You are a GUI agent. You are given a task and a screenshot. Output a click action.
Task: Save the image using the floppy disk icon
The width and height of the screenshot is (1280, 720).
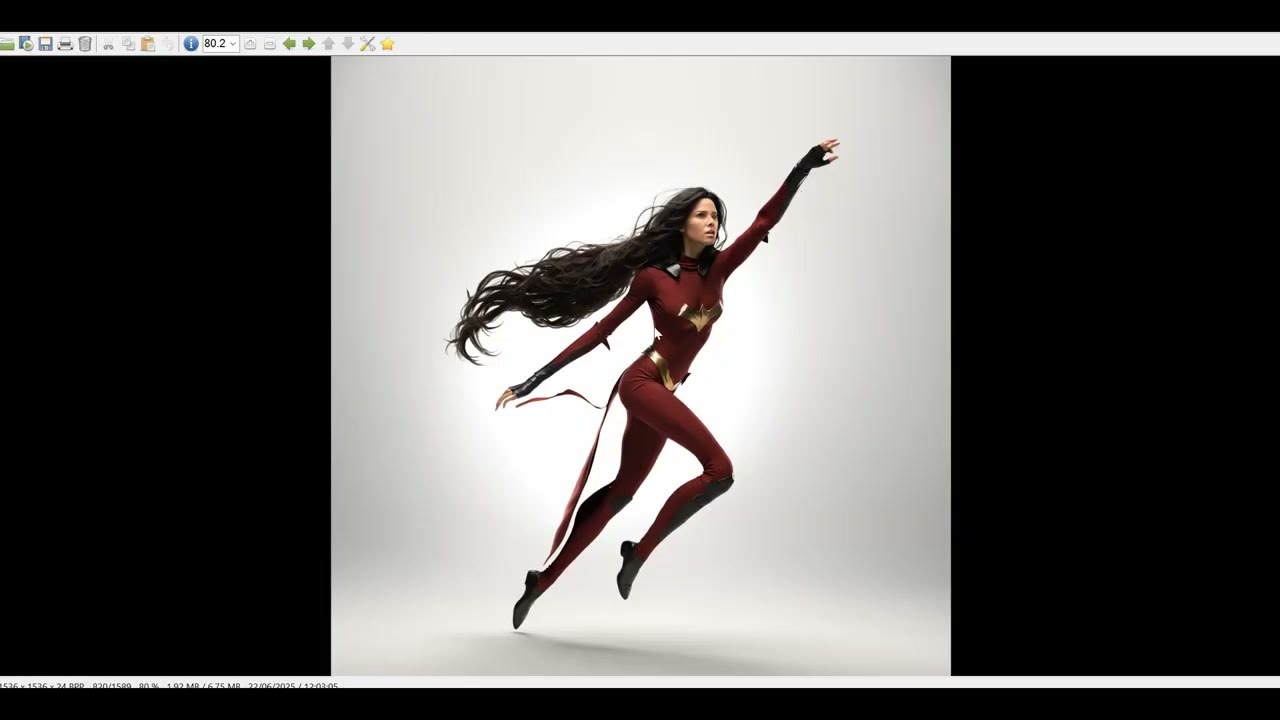point(46,44)
